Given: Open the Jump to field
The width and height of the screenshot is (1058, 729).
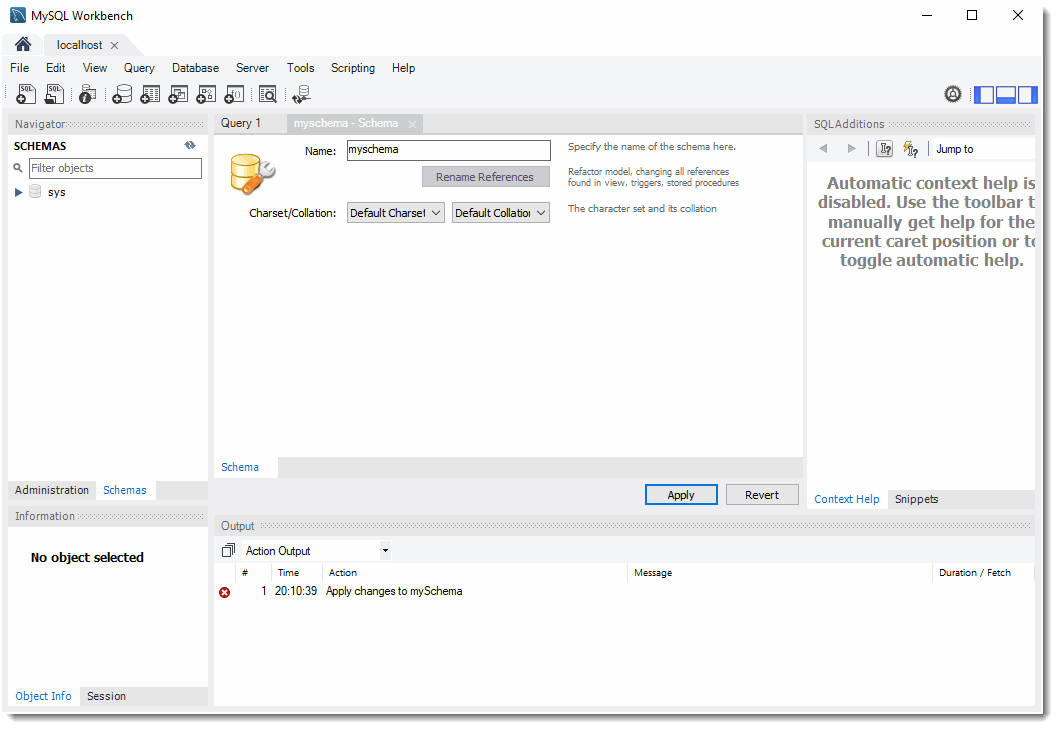Looking at the screenshot, I should point(984,149).
